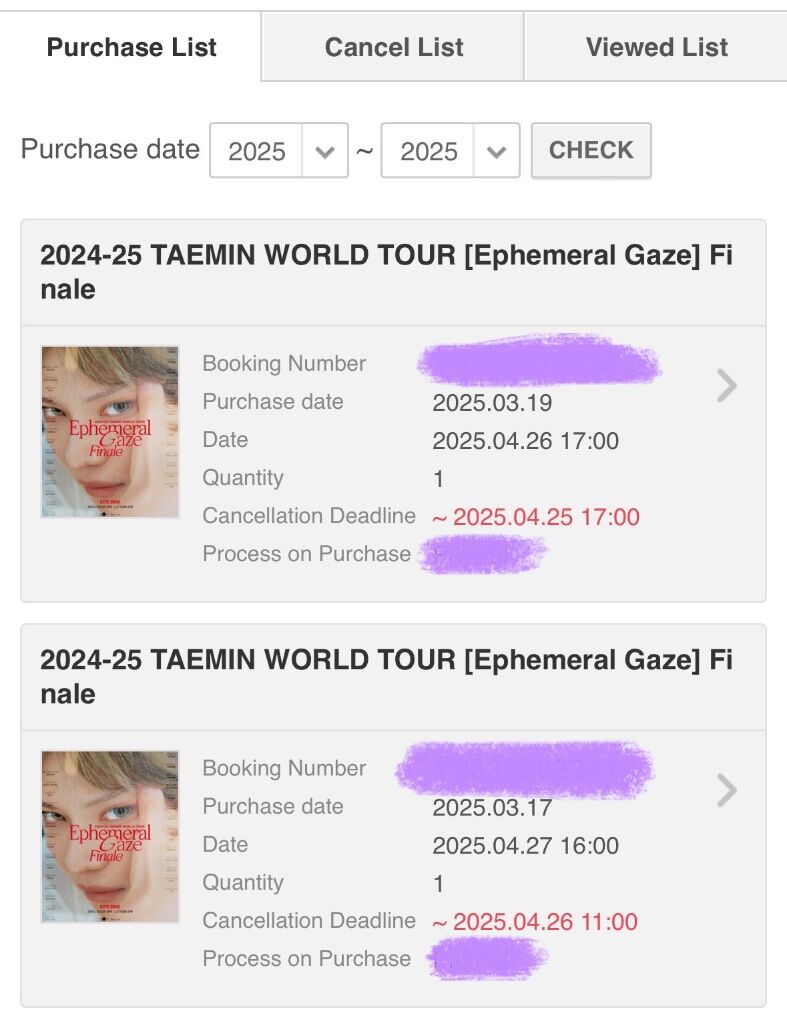
Task: Click the show date 2025.04.27 16:00
Action: [x=526, y=846]
